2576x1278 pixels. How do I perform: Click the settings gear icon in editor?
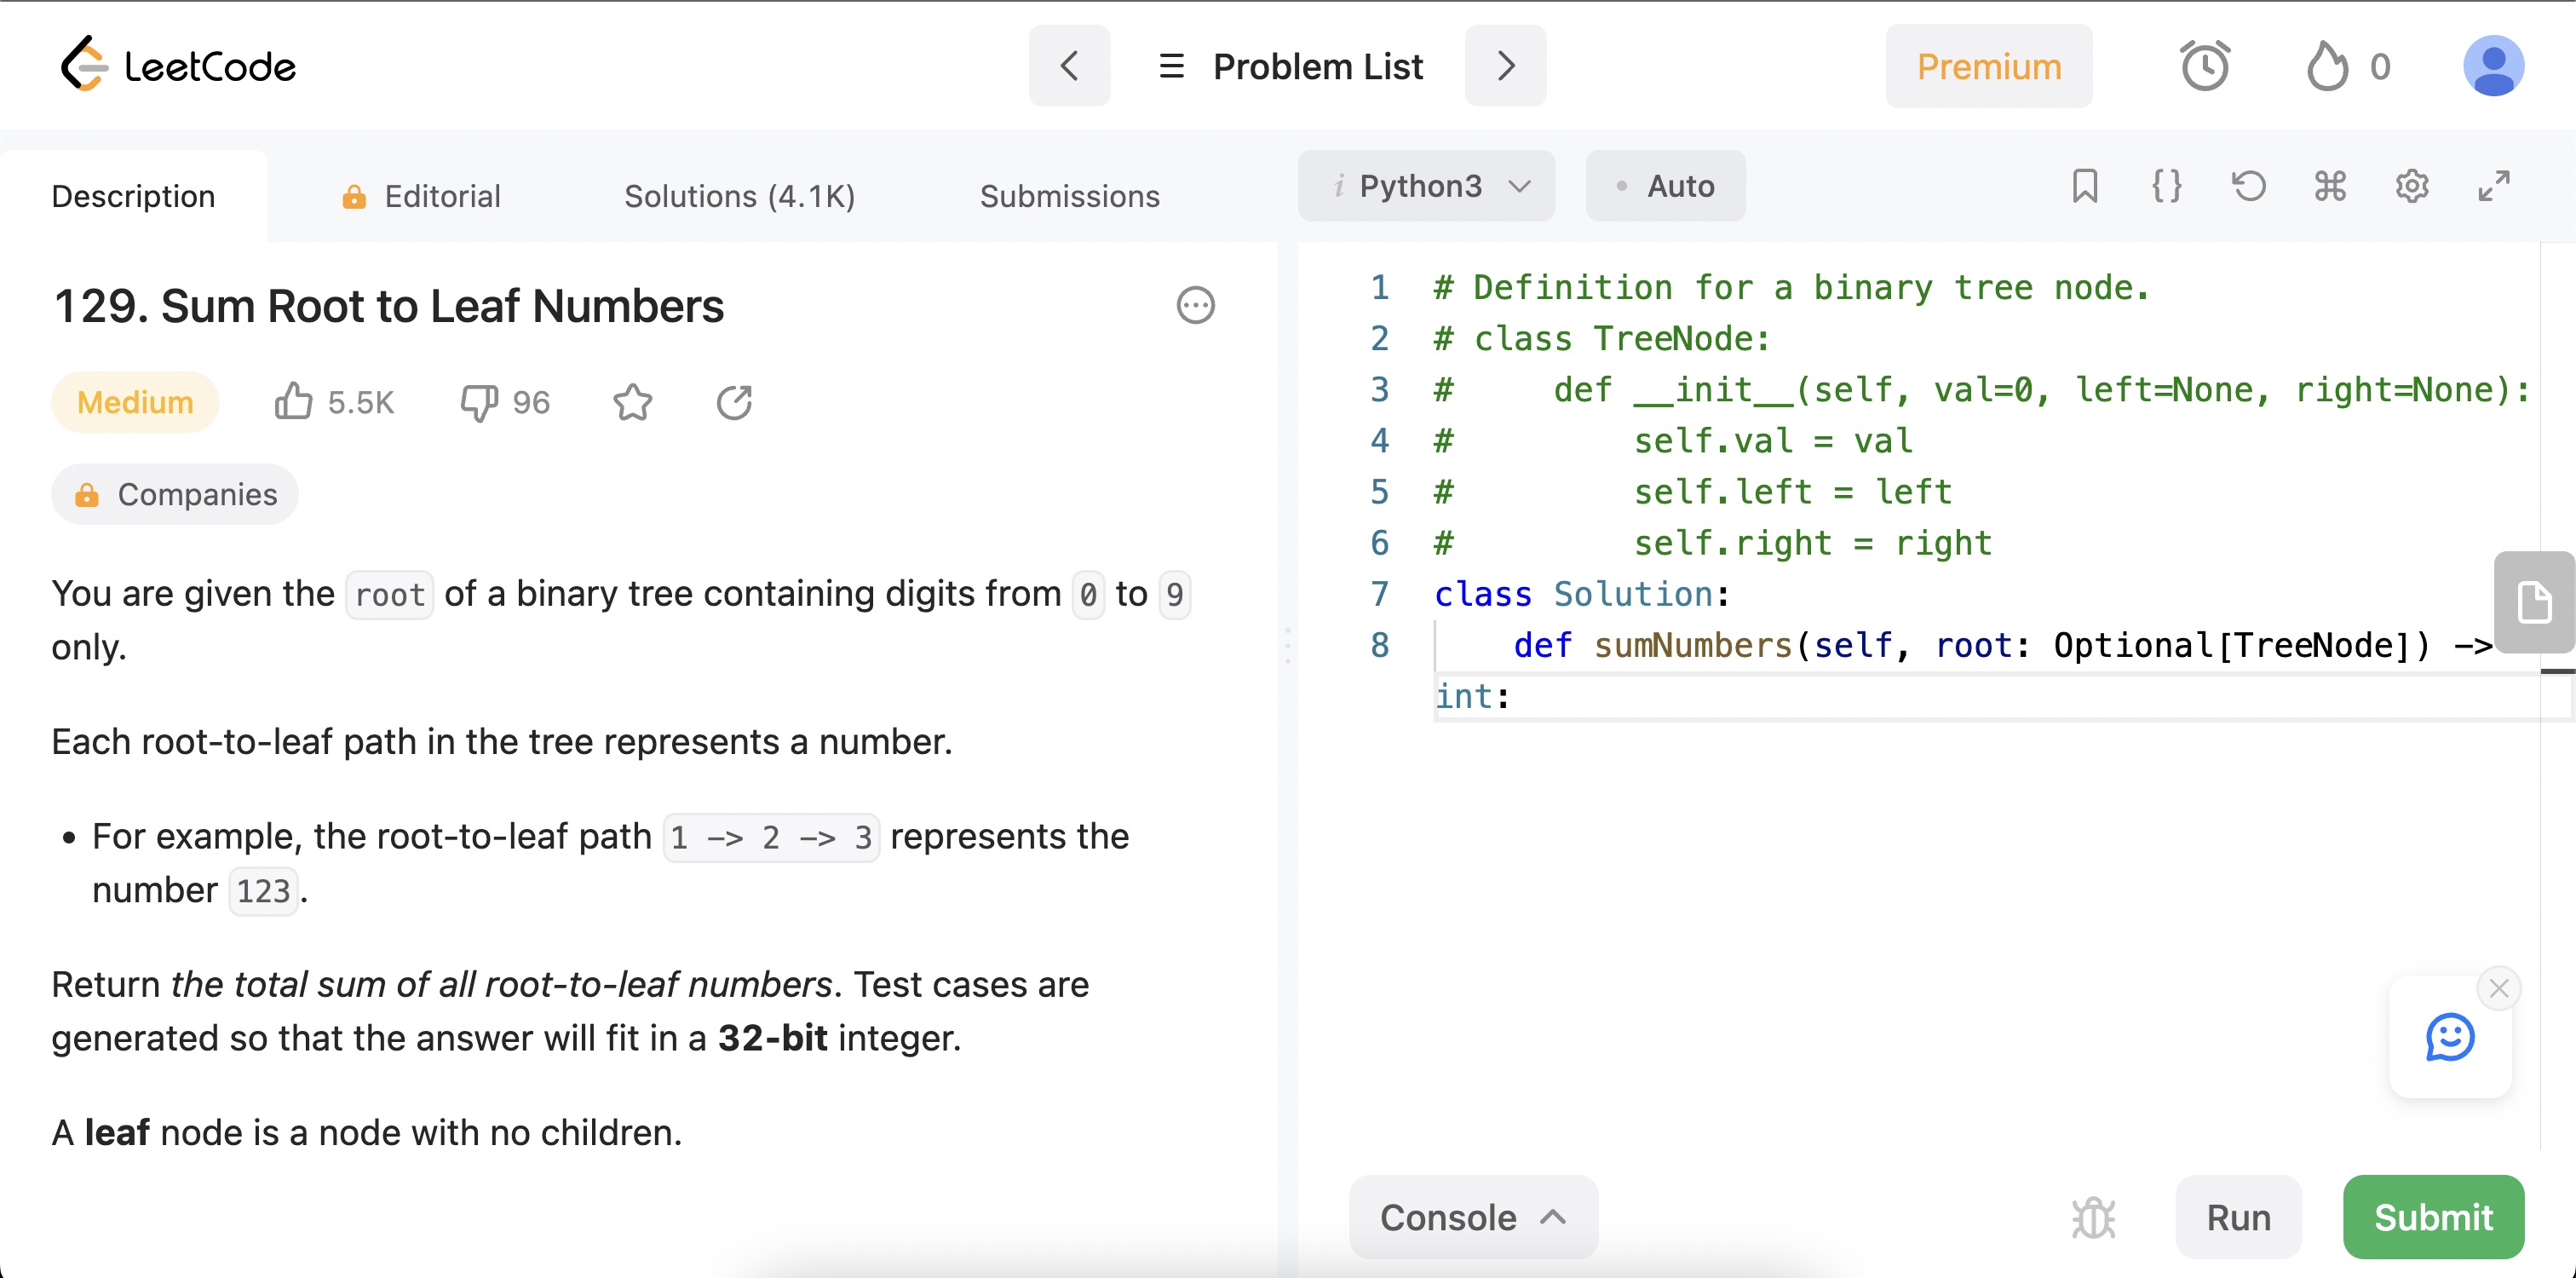[x=2412, y=184]
